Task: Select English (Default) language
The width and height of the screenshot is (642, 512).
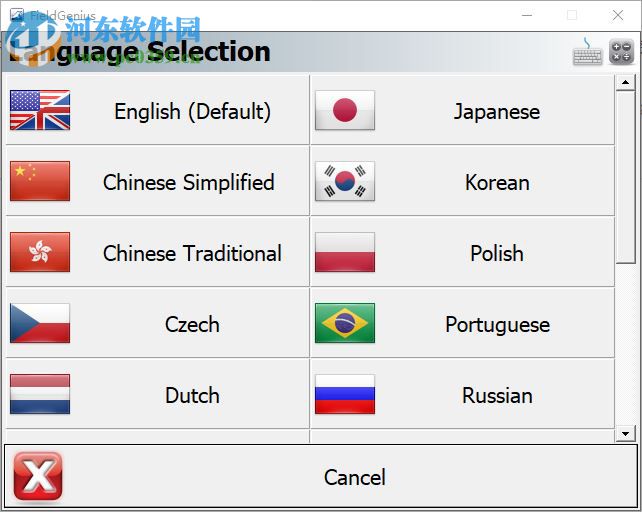Action: [x=158, y=110]
